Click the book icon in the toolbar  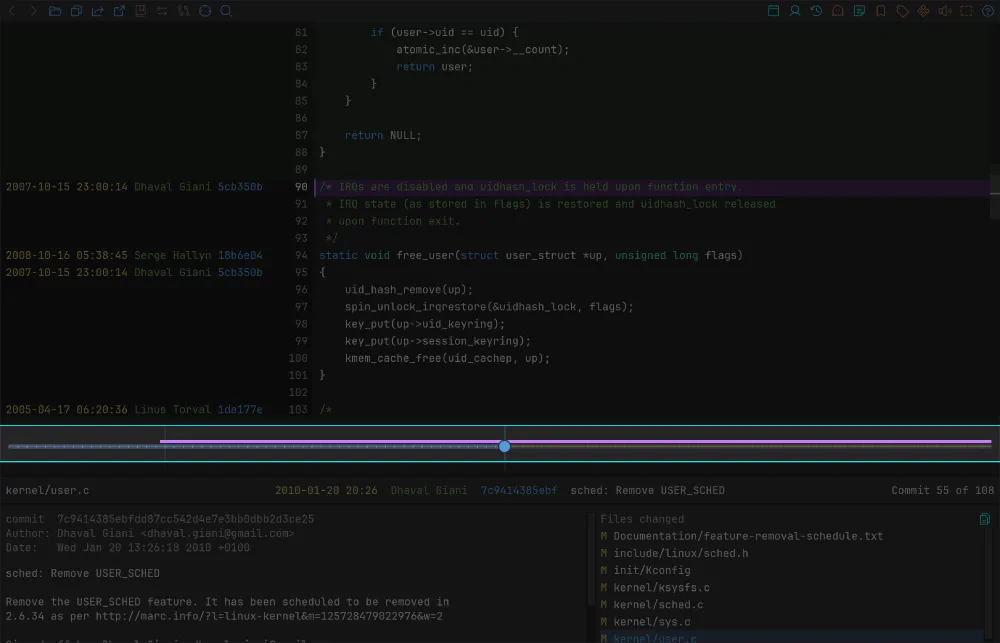click(x=141, y=11)
